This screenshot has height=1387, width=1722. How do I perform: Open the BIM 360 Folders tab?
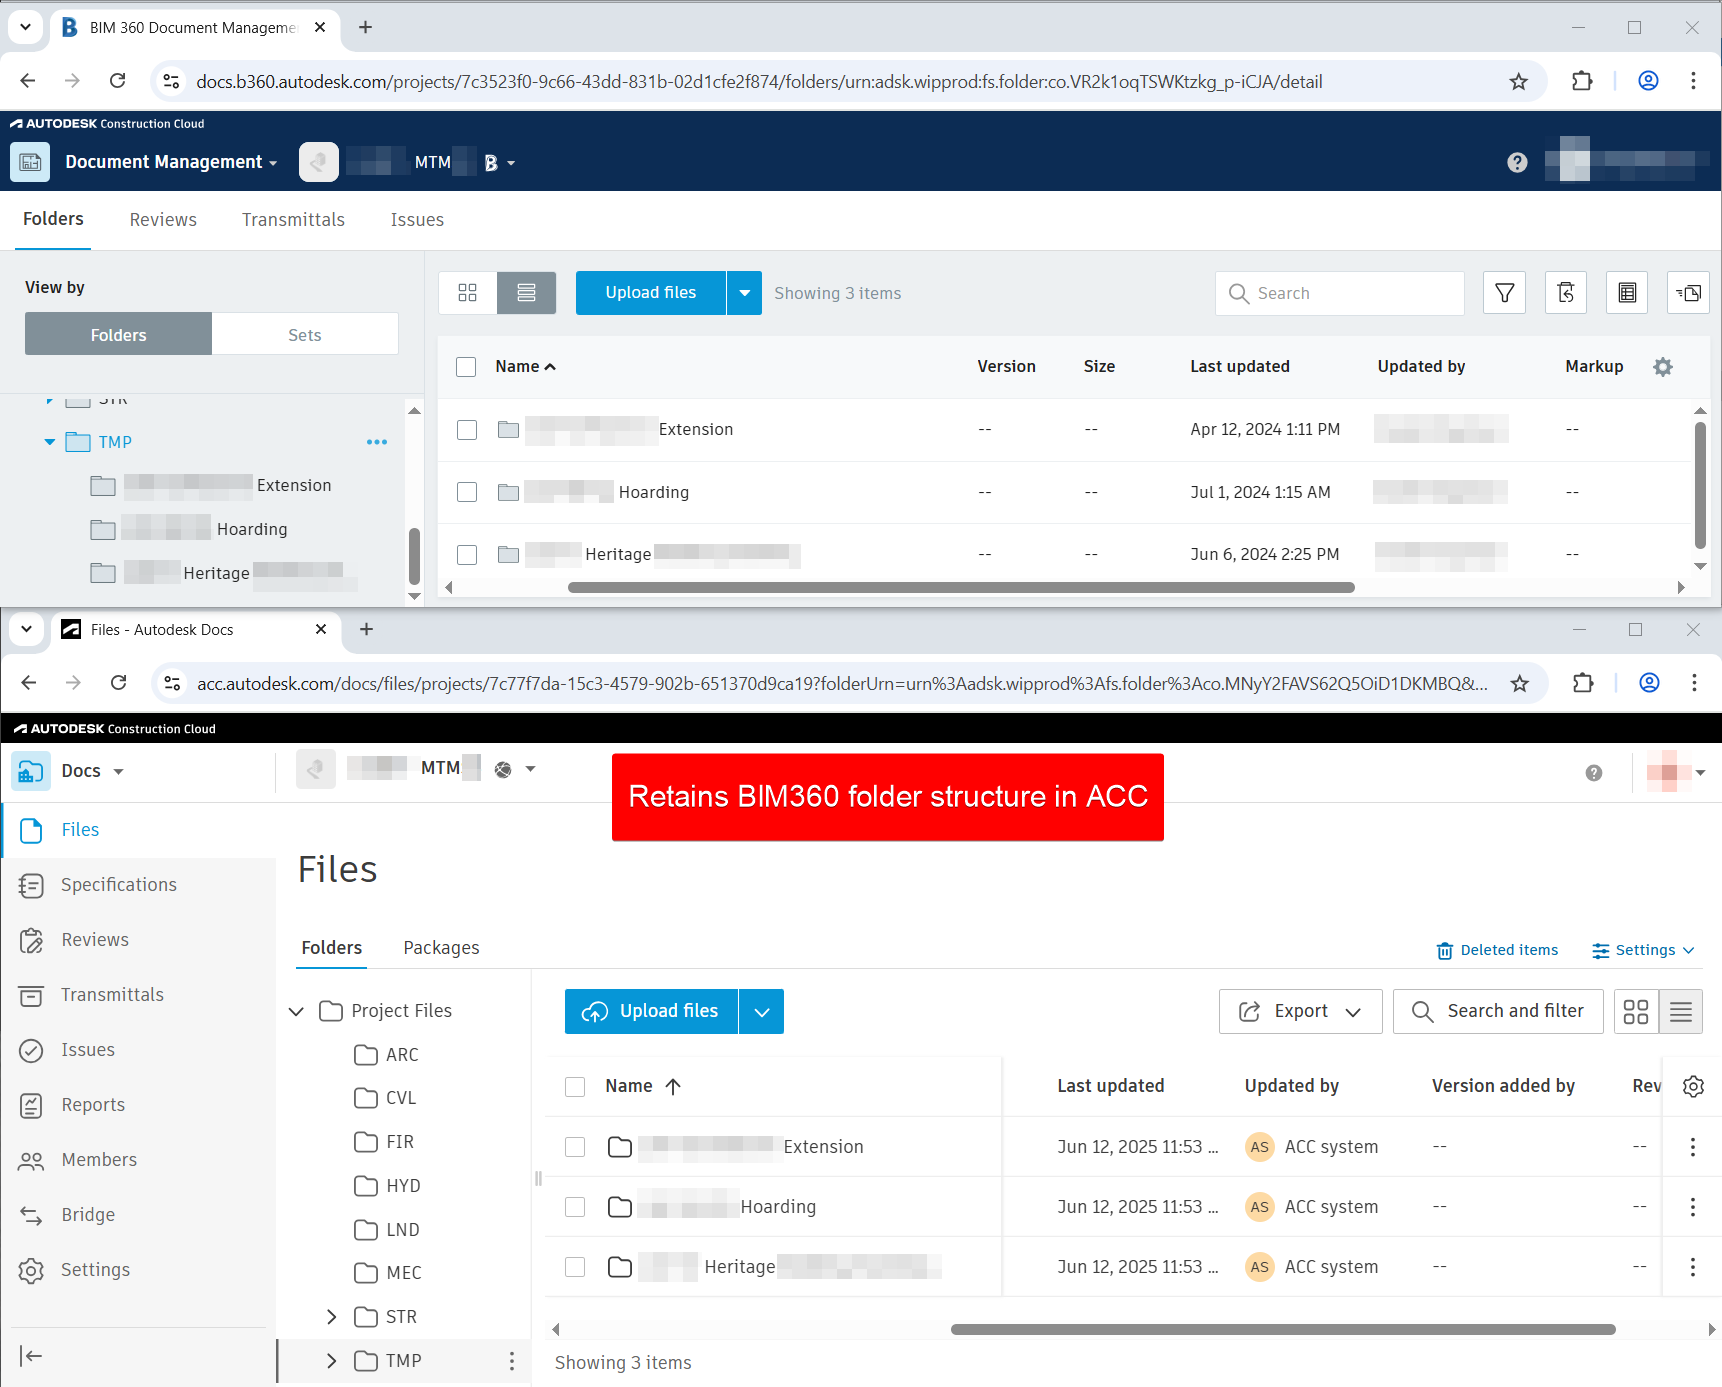pyautogui.click(x=53, y=219)
